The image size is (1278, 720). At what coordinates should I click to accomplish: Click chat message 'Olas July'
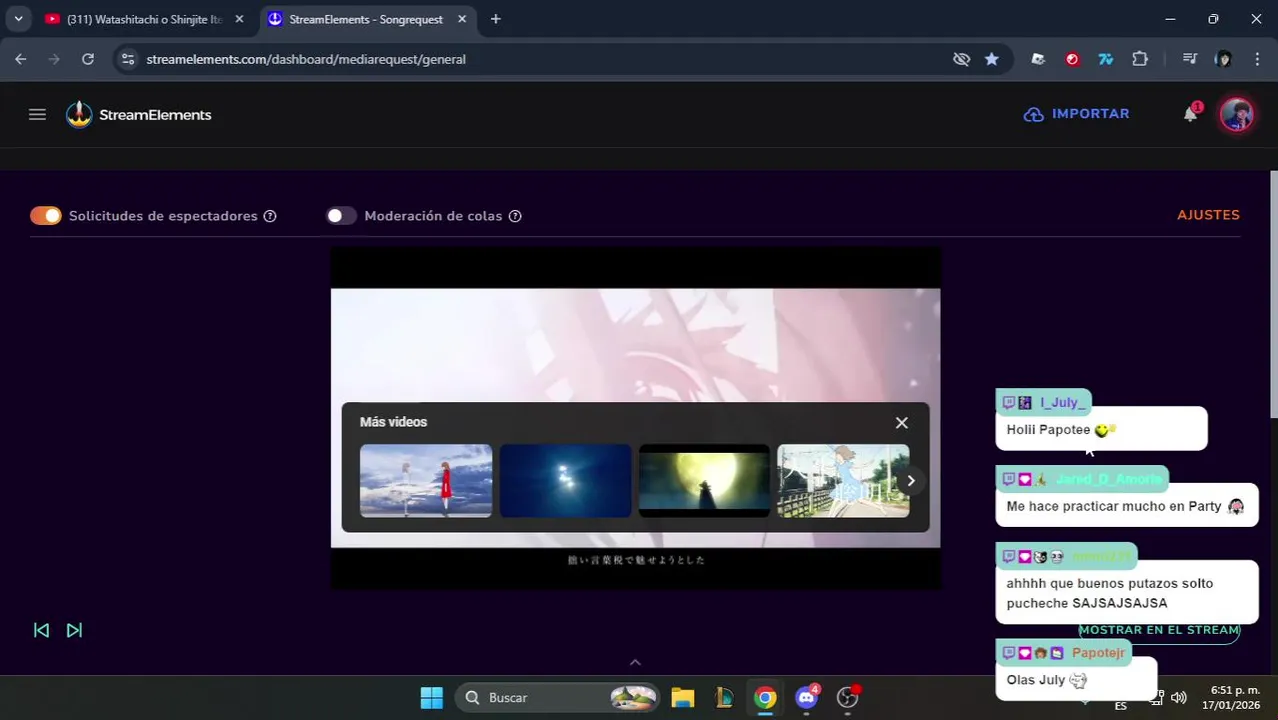[x=1075, y=680]
